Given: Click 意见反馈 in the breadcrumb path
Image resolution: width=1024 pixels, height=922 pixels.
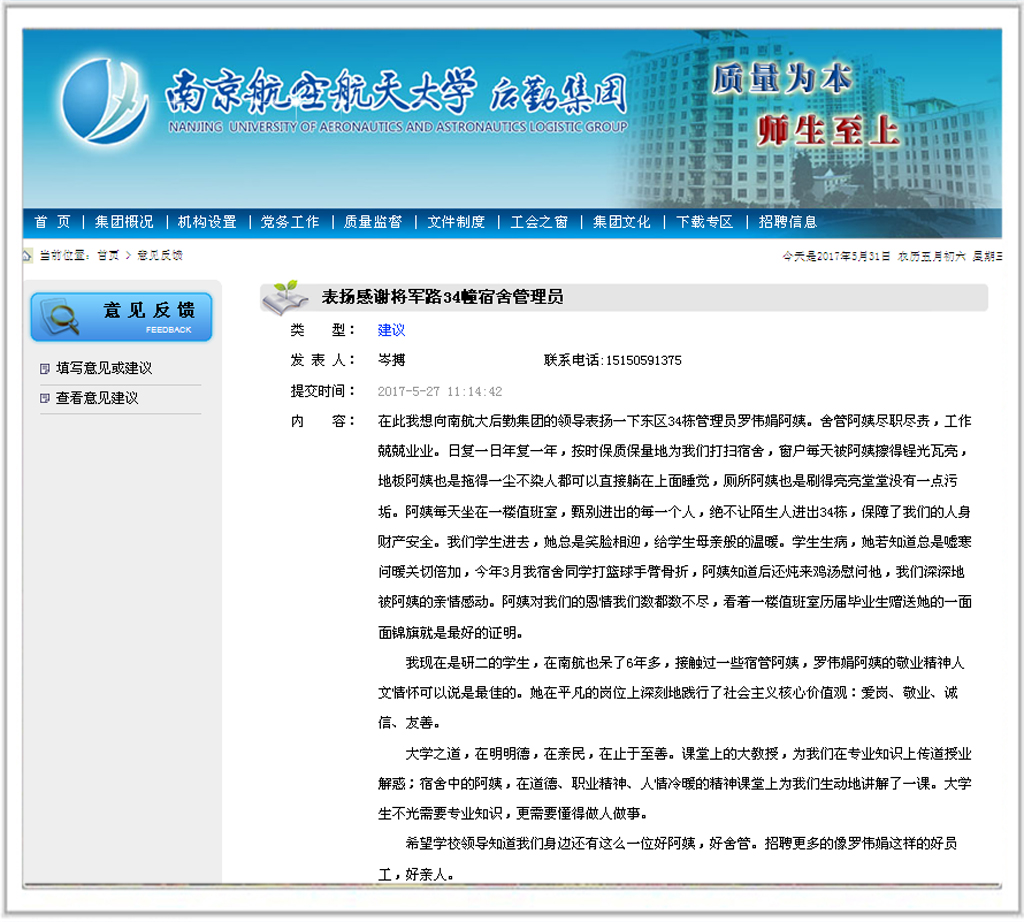Looking at the screenshot, I should pyautogui.click(x=160, y=255).
